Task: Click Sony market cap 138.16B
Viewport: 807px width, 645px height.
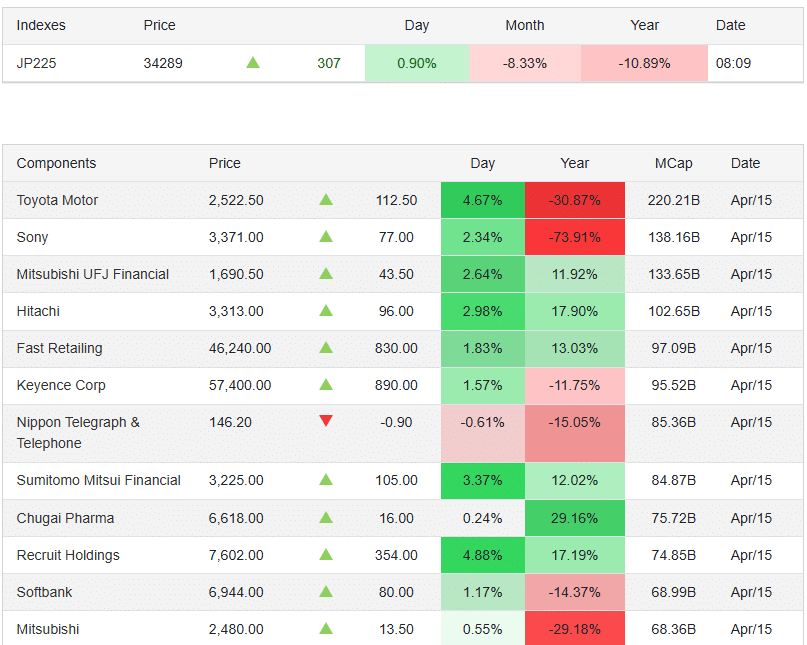Action: point(674,237)
